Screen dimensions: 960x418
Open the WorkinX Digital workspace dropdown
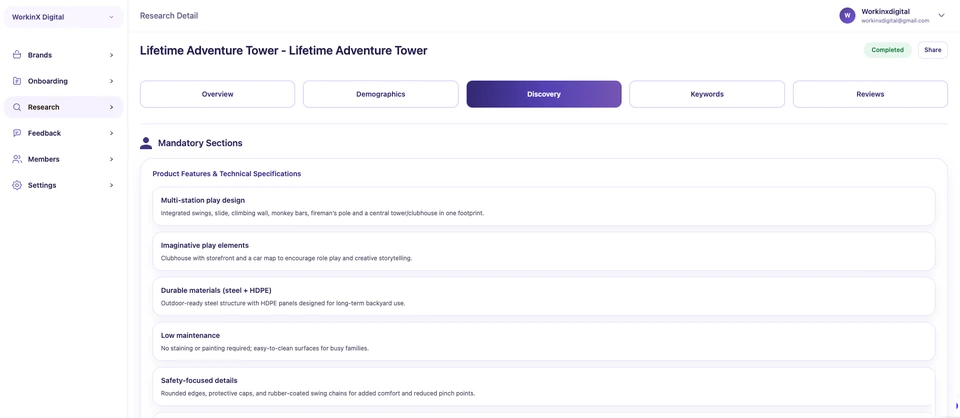click(64, 17)
